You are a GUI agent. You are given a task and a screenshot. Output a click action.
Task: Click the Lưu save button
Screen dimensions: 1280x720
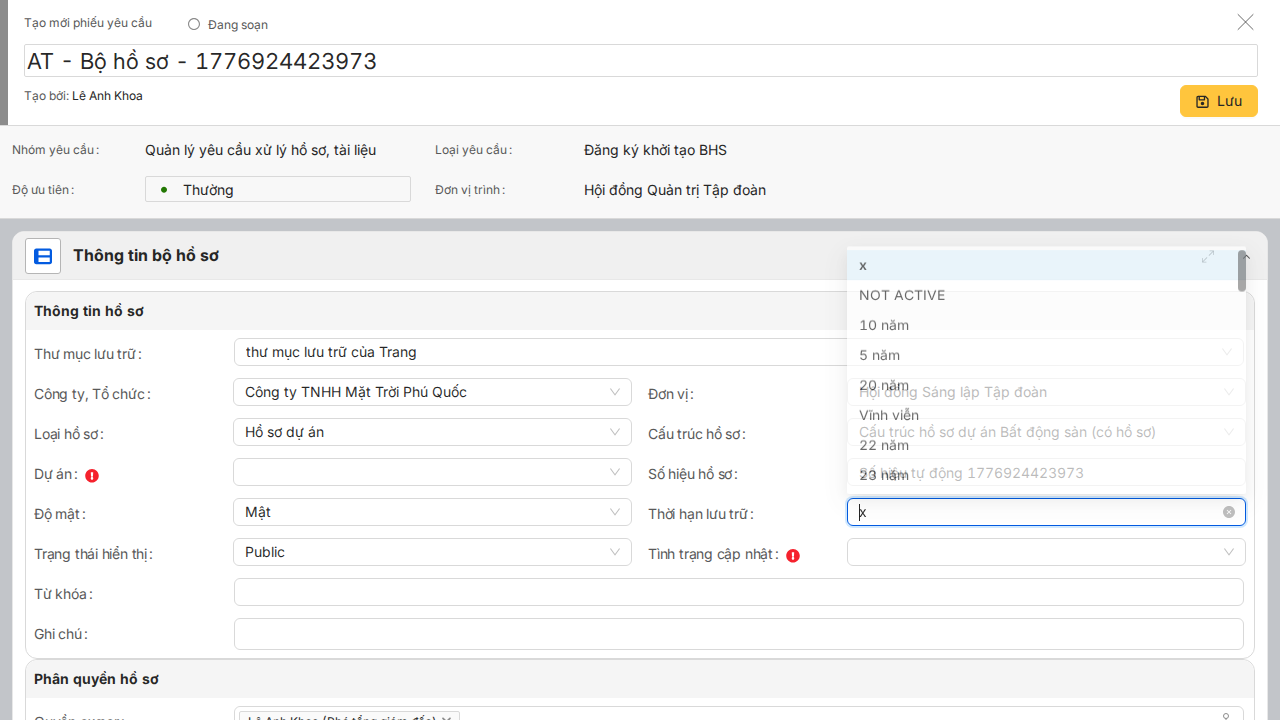pos(1218,101)
